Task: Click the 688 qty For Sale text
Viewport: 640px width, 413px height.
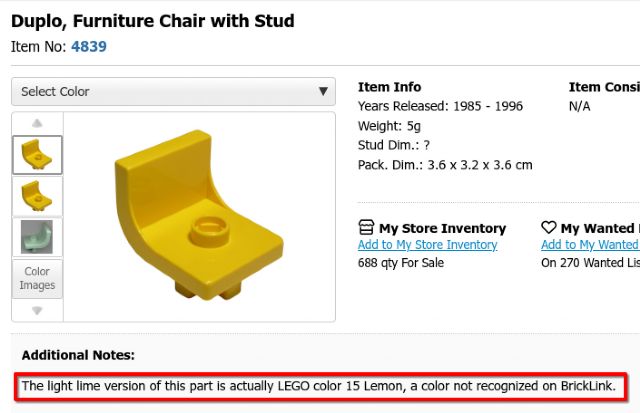Action: click(x=400, y=263)
